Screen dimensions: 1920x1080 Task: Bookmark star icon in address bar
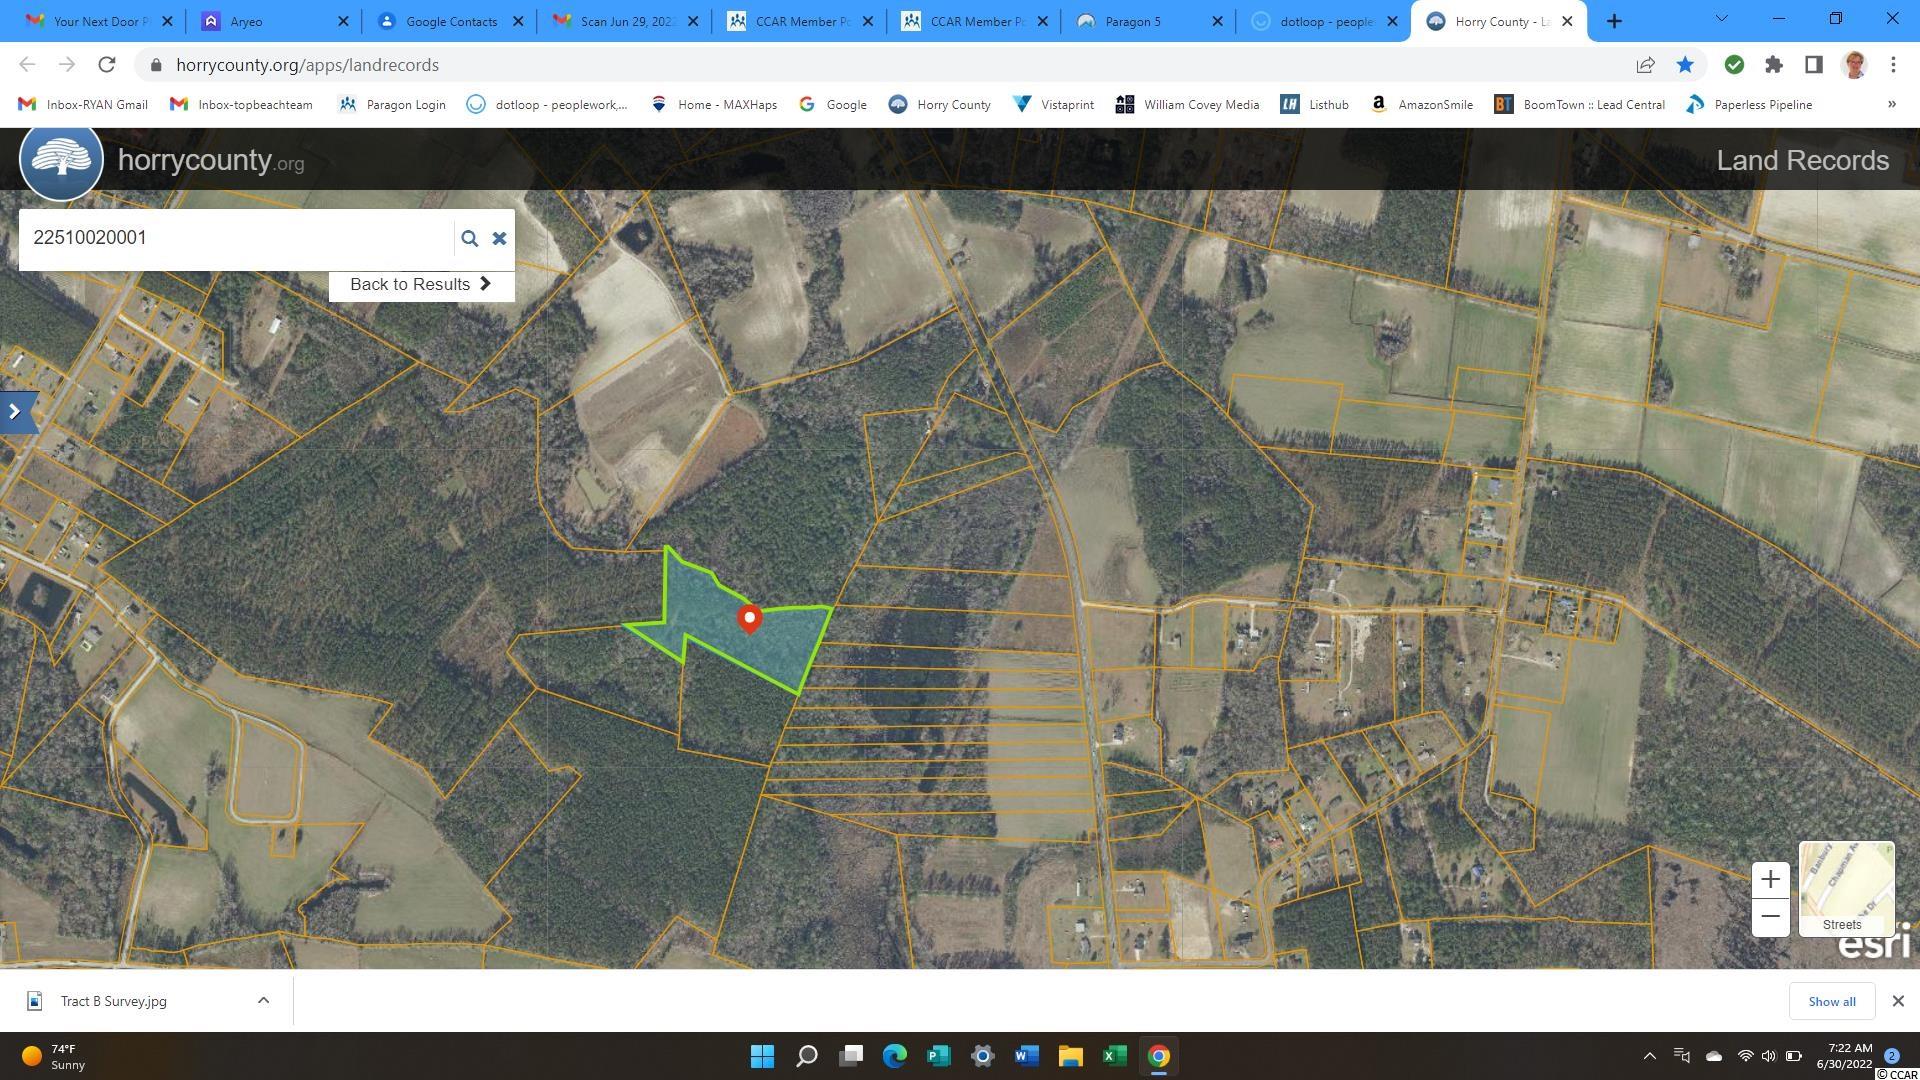pos(1685,65)
